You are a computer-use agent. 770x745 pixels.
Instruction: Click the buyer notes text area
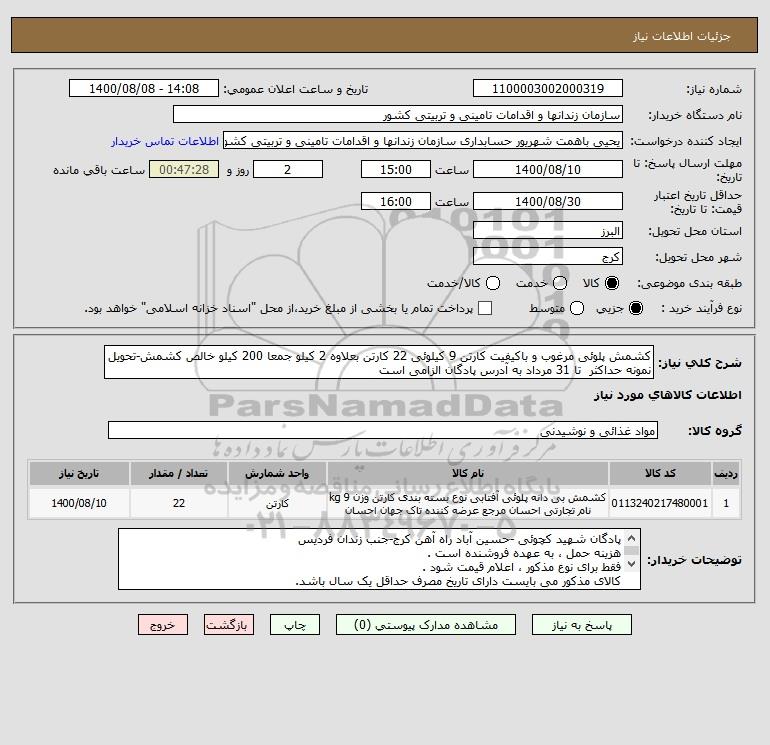379,559
